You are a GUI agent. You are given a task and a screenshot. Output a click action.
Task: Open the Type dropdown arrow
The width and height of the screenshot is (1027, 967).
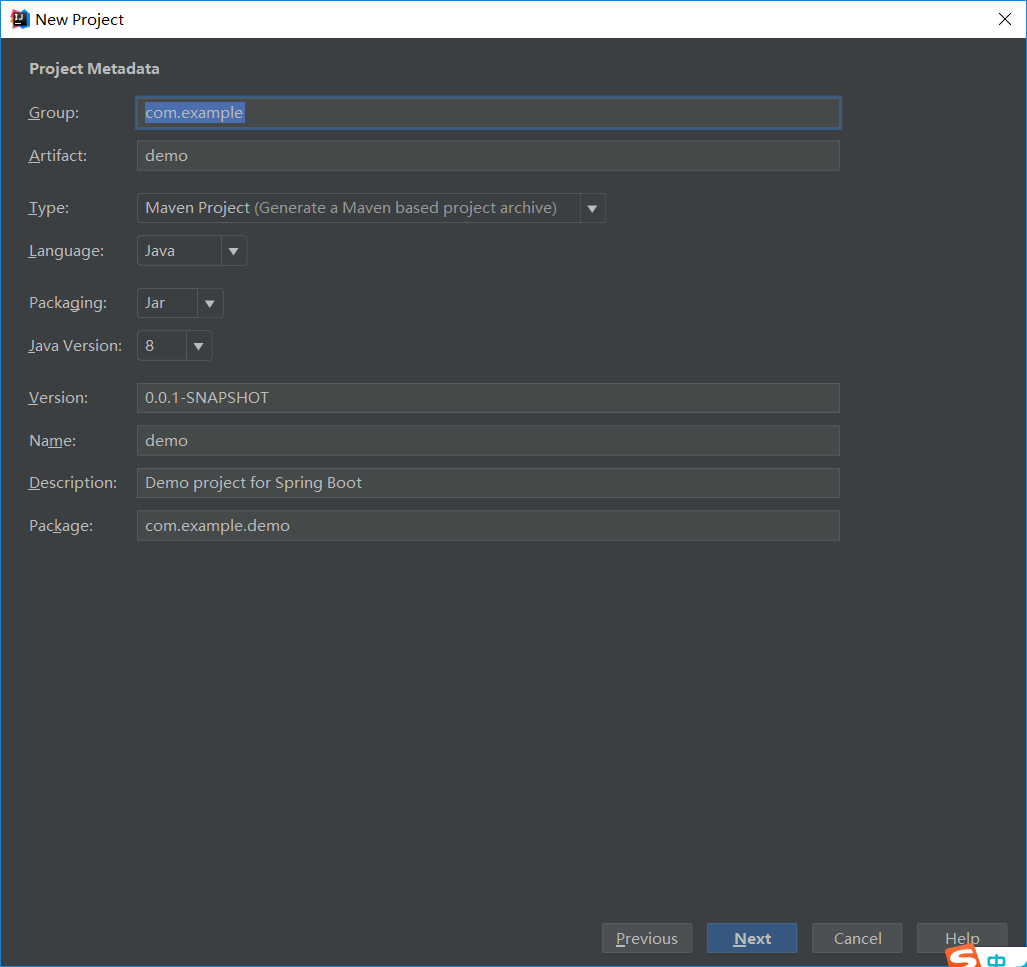[x=592, y=208]
